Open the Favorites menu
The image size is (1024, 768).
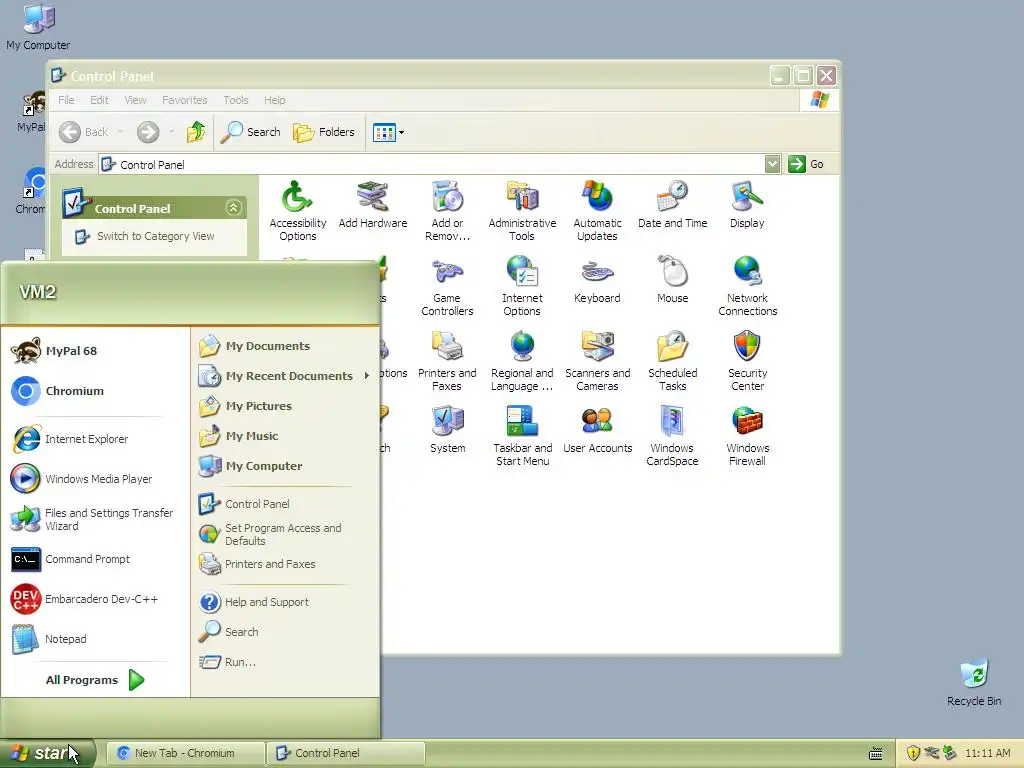click(x=184, y=100)
